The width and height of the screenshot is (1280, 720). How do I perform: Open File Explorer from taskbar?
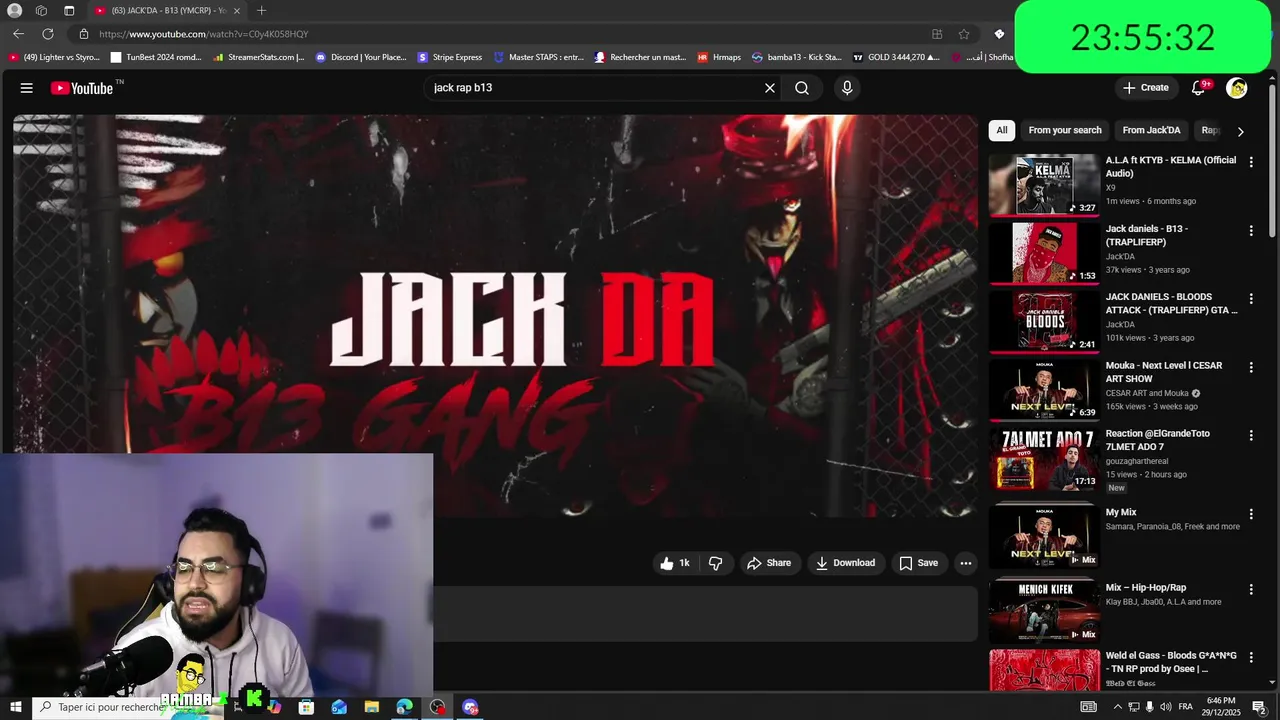click(x=372, y=707)
